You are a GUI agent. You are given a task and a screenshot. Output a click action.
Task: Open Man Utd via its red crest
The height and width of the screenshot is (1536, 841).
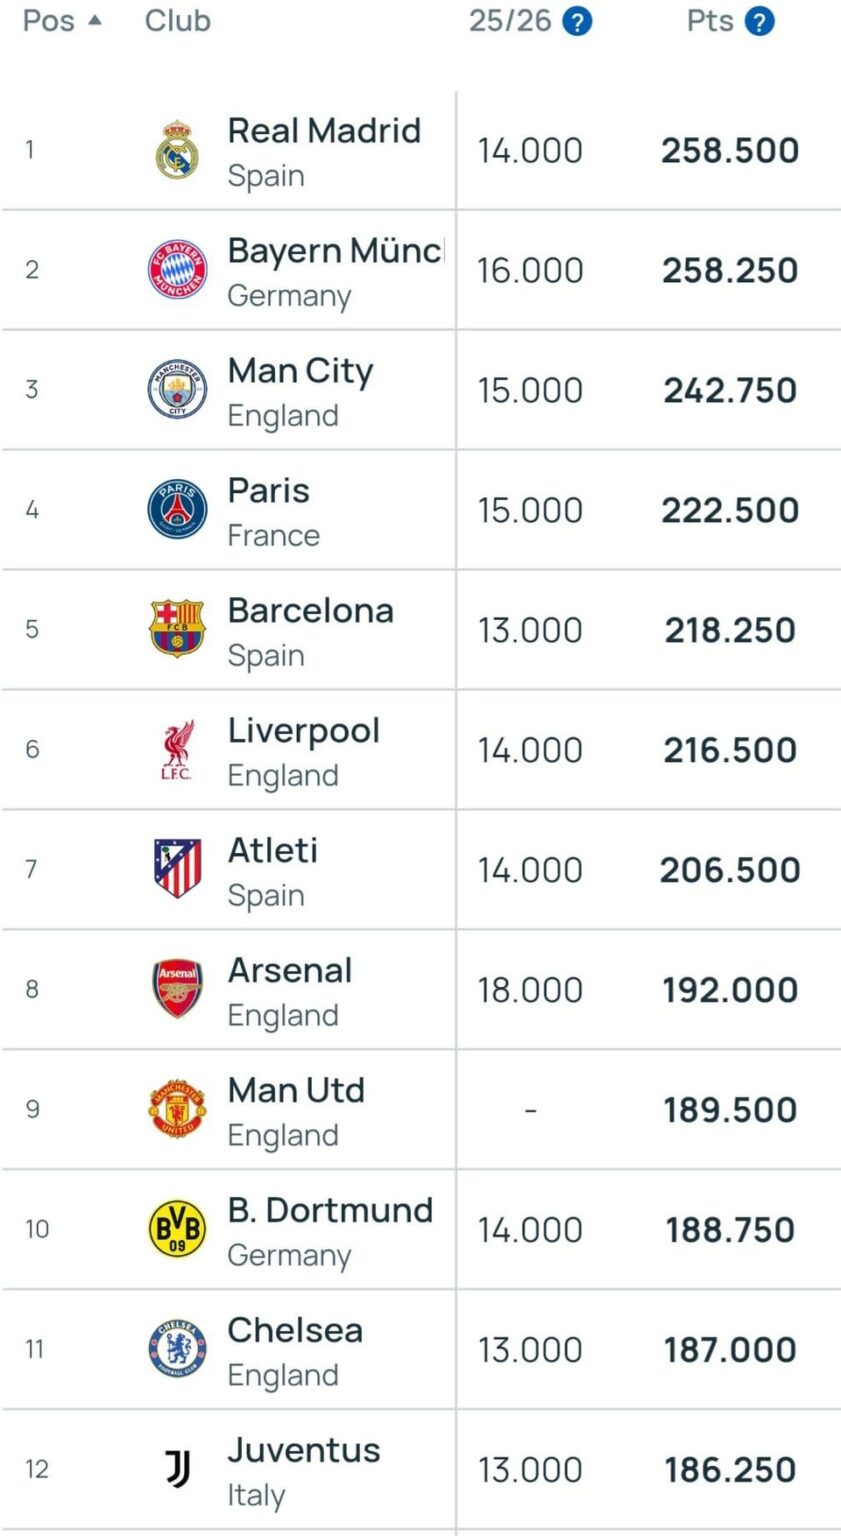click(x=176, y=1109)
